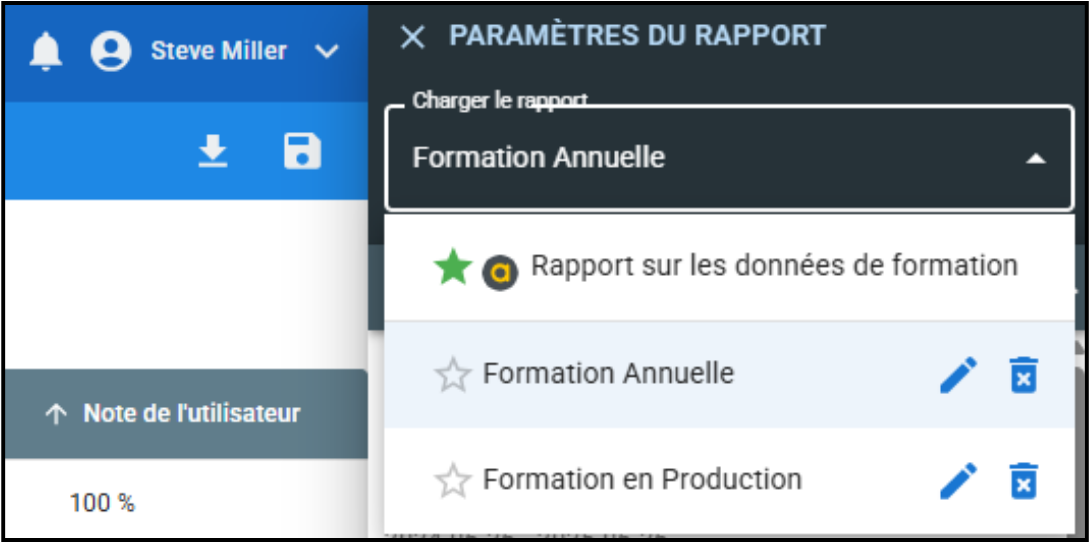Edit Formation Annuelle with the pencil icon
The width and height of the screenshot is (1090, 543).
(958, 375)
